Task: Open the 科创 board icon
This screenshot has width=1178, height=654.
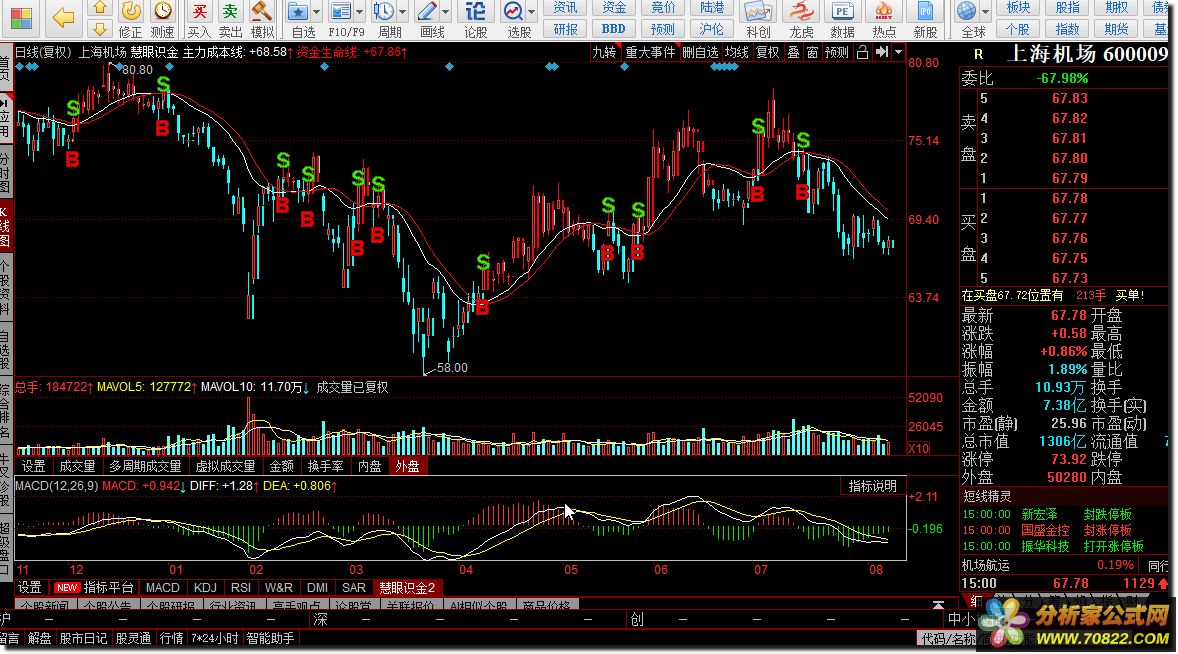Action: click(x=758, y=20)
